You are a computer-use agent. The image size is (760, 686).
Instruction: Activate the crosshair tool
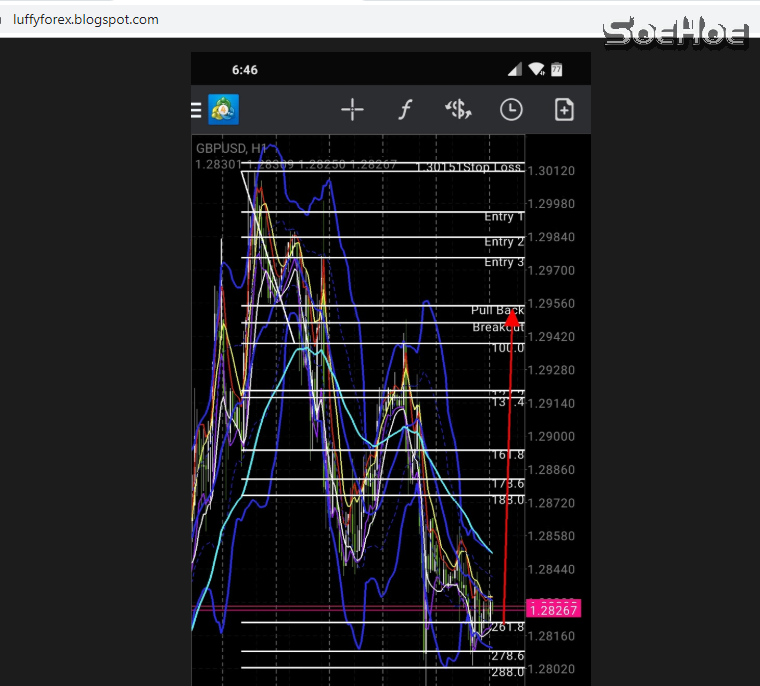(352, 110)
